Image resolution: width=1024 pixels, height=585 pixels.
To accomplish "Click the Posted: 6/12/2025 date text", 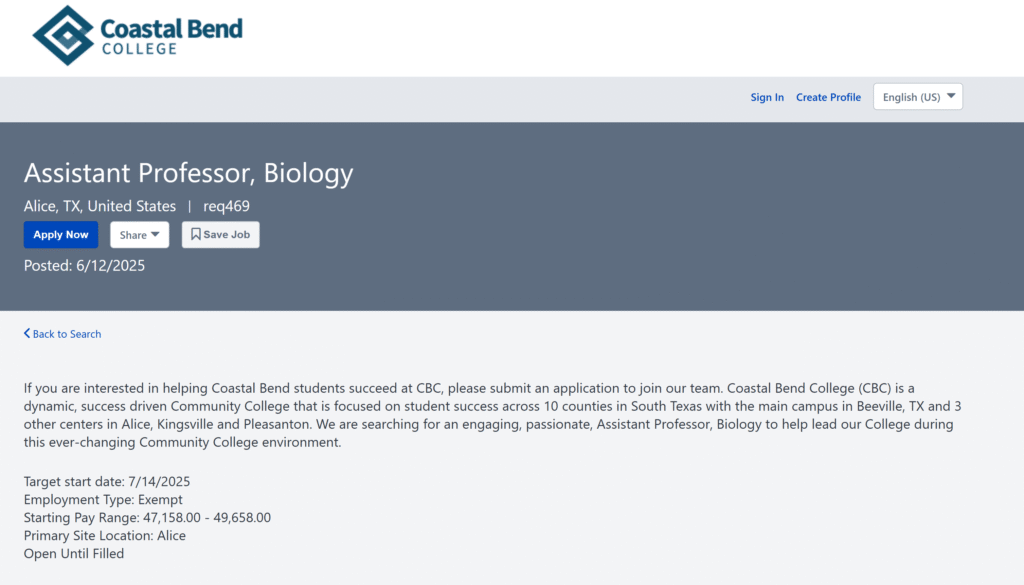I will [84, 266].
